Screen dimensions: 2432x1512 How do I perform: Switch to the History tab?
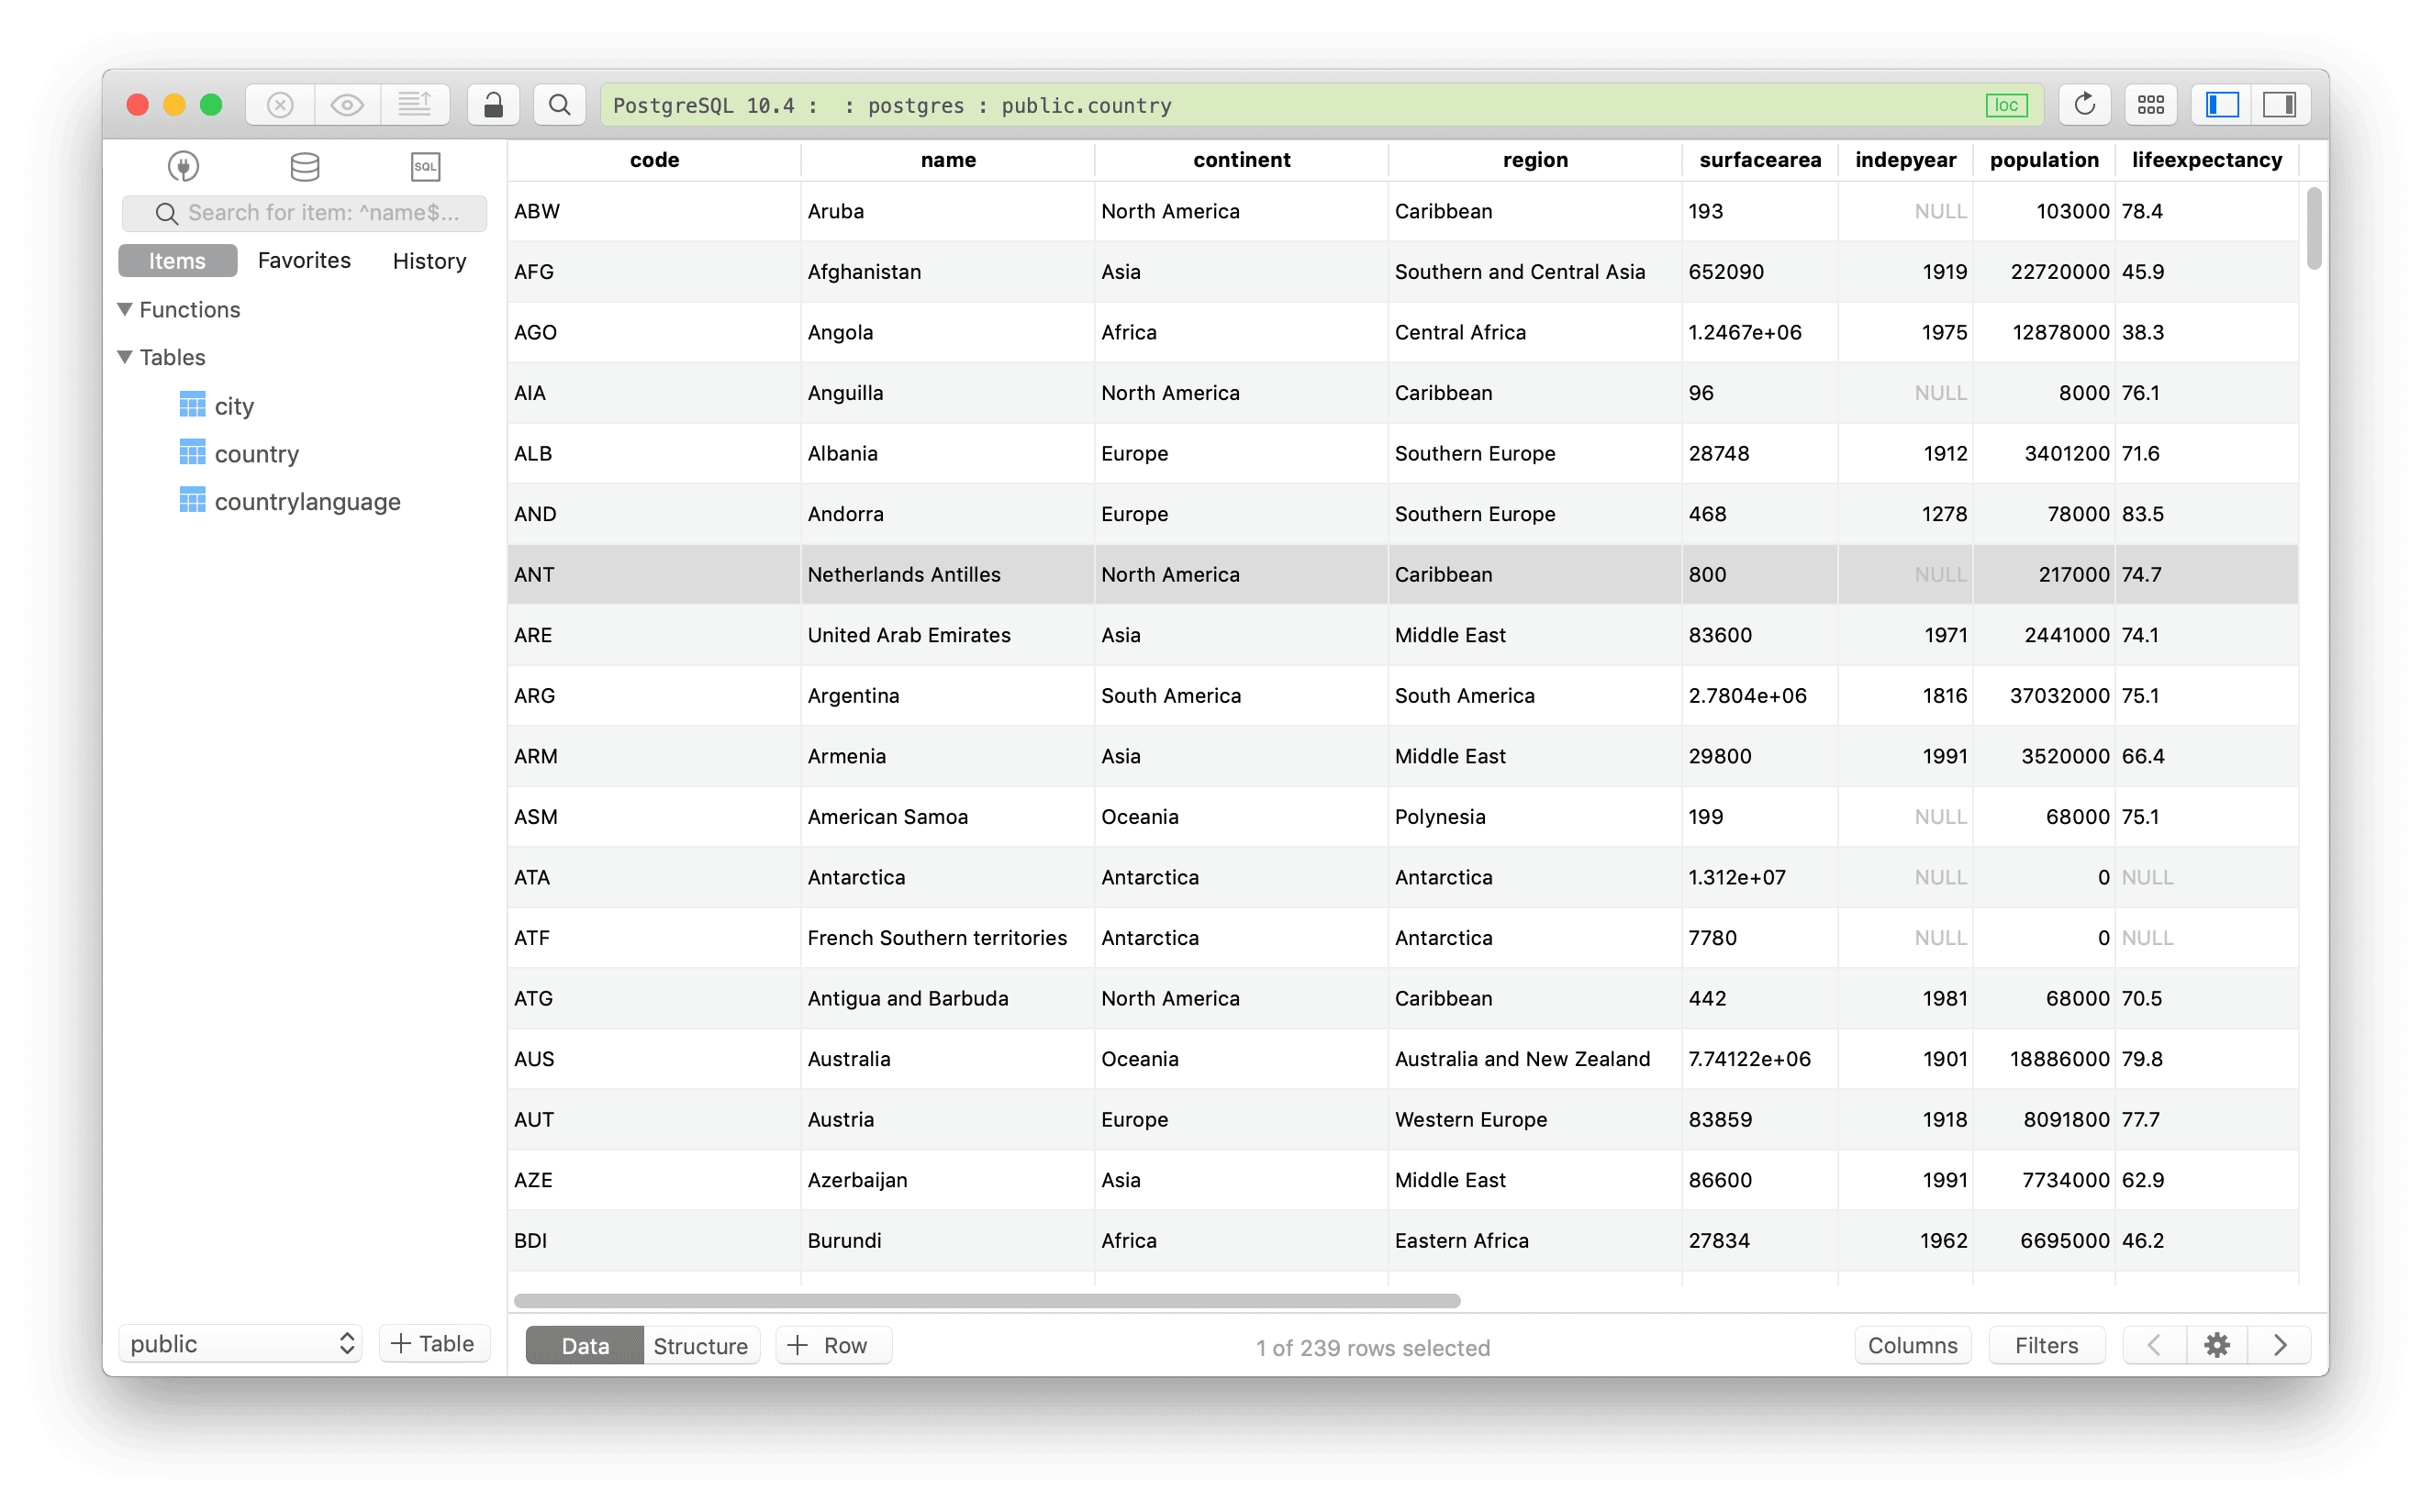tap(429, 261)
